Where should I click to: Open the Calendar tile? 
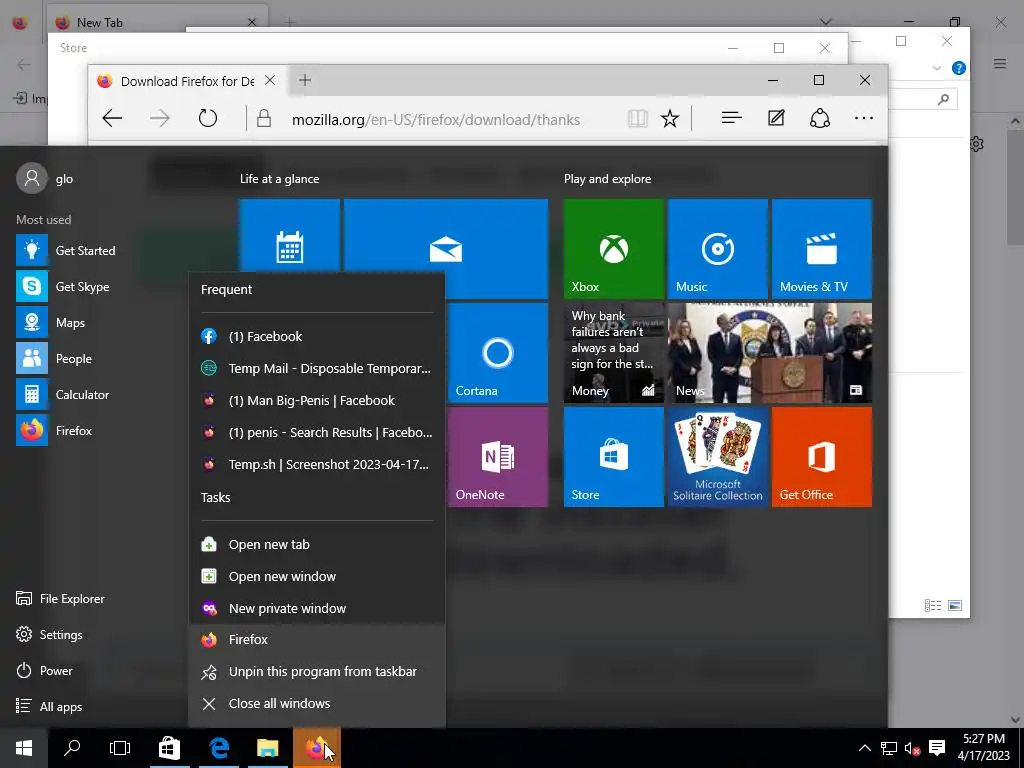pos(289,236)
